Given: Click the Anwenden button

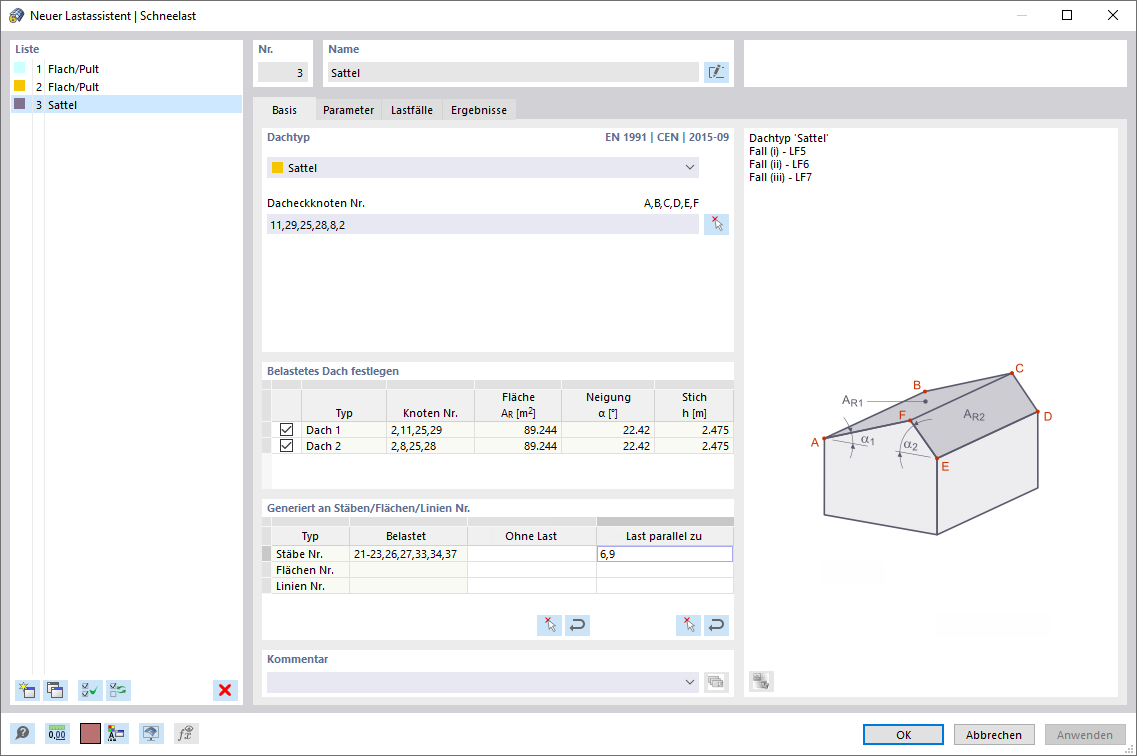Looking at the screenshot, I should coord(1085,734).
